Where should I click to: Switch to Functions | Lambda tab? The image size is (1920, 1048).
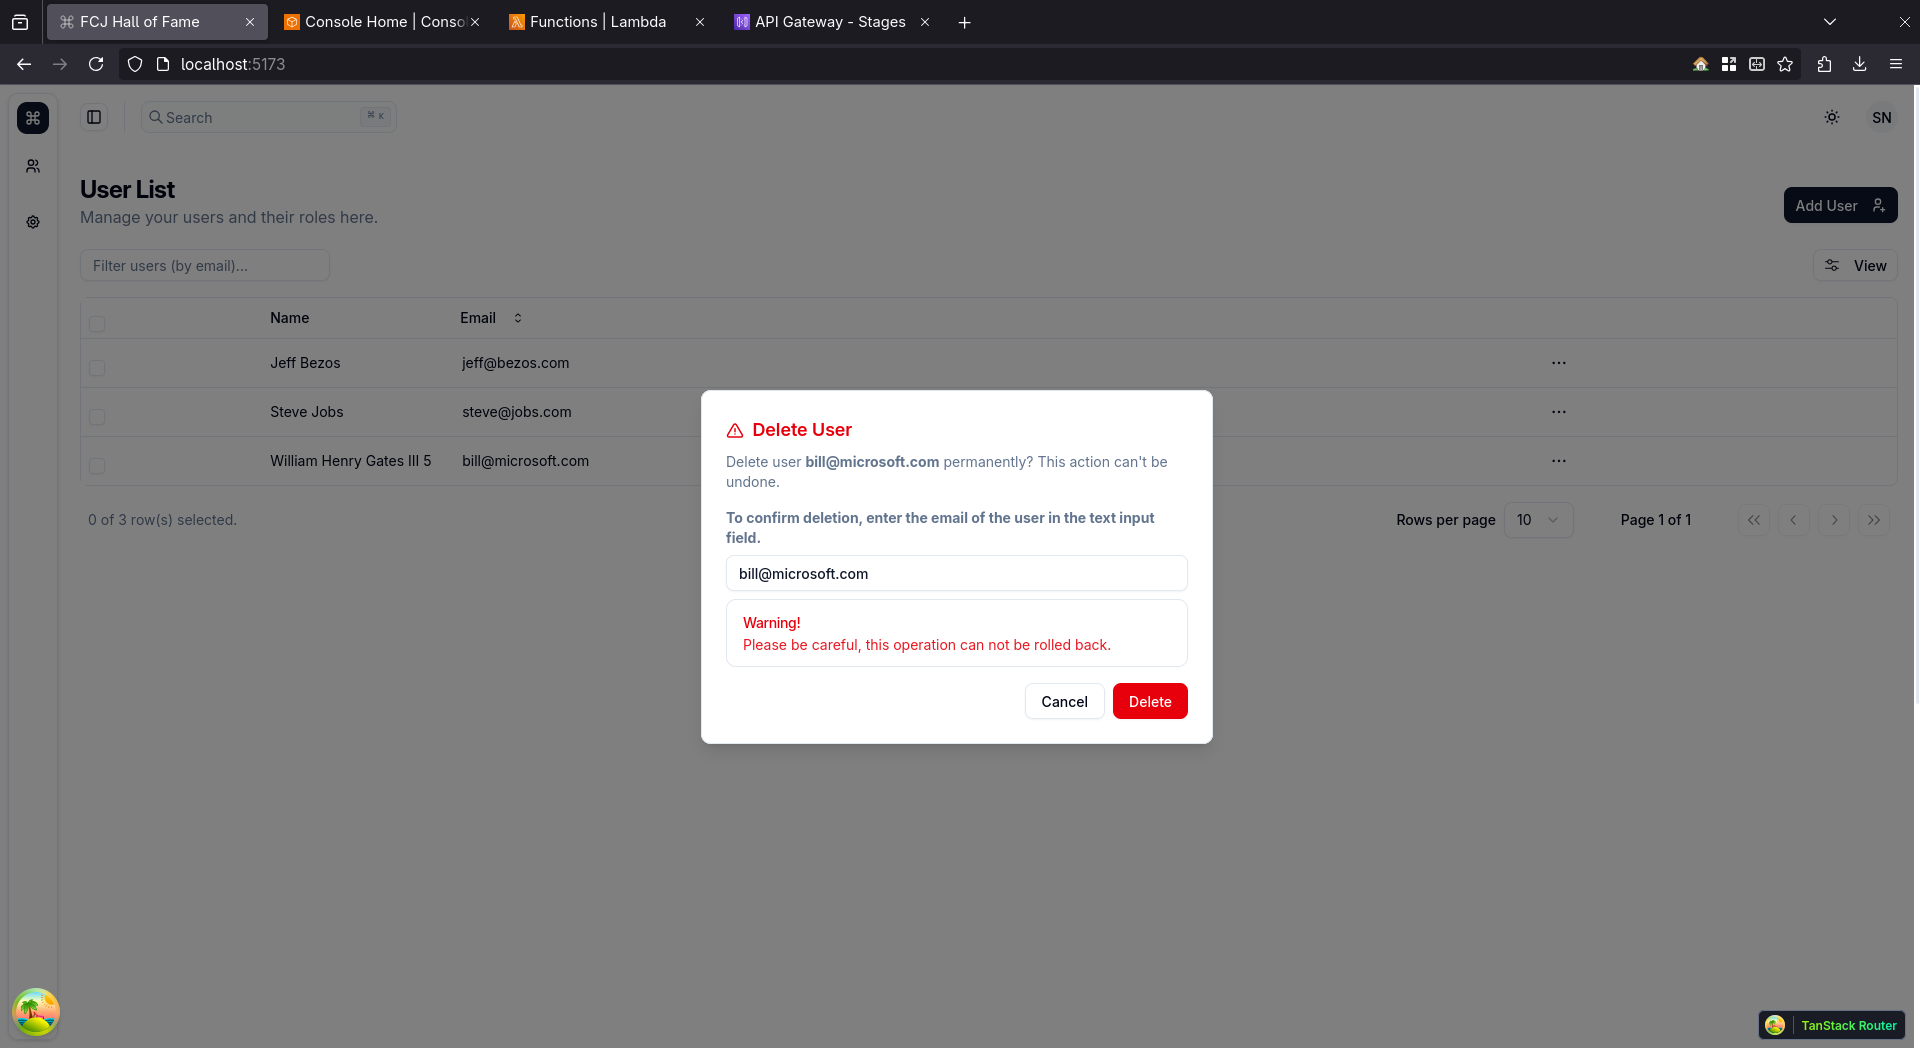point(606,22)
